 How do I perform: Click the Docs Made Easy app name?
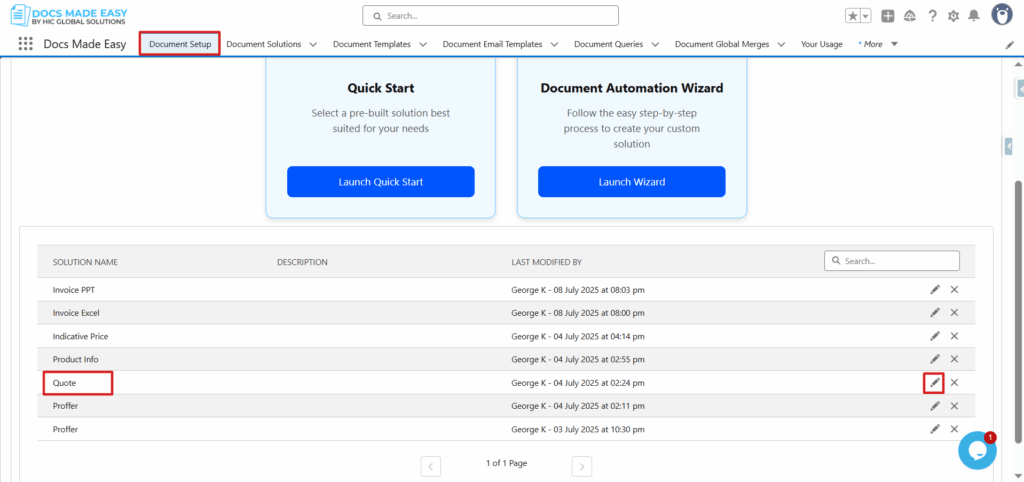tap(85, 44)
